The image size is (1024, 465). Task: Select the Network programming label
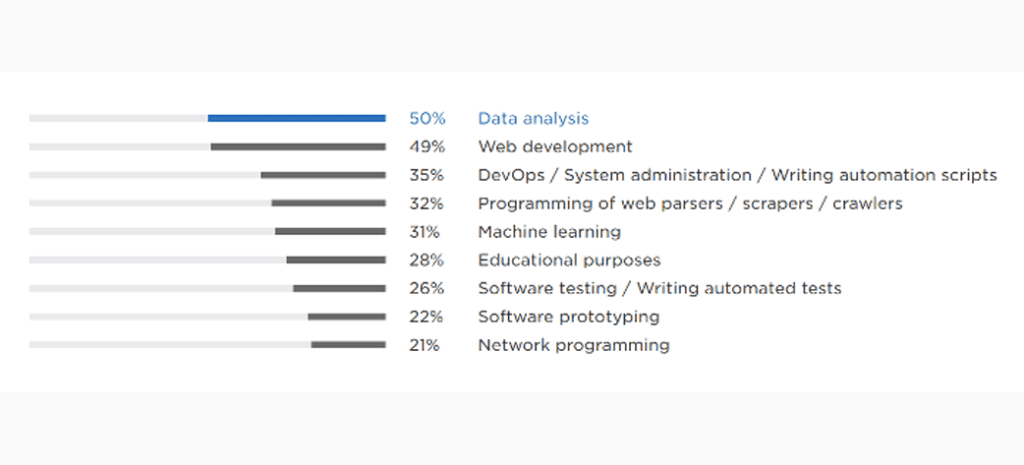pyautogui.click(x=573, y=345)
